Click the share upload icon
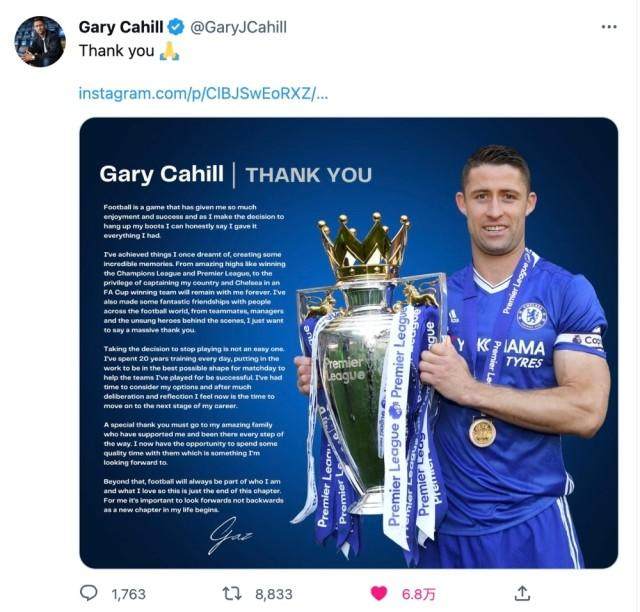Viewport: 640px width, 612px height. click(x=522, y=593)
